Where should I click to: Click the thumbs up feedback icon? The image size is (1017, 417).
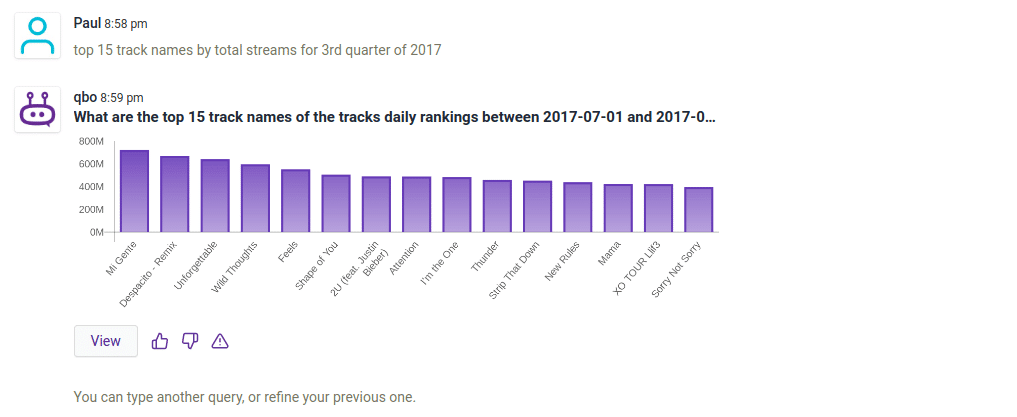click(x=160, y=341)
